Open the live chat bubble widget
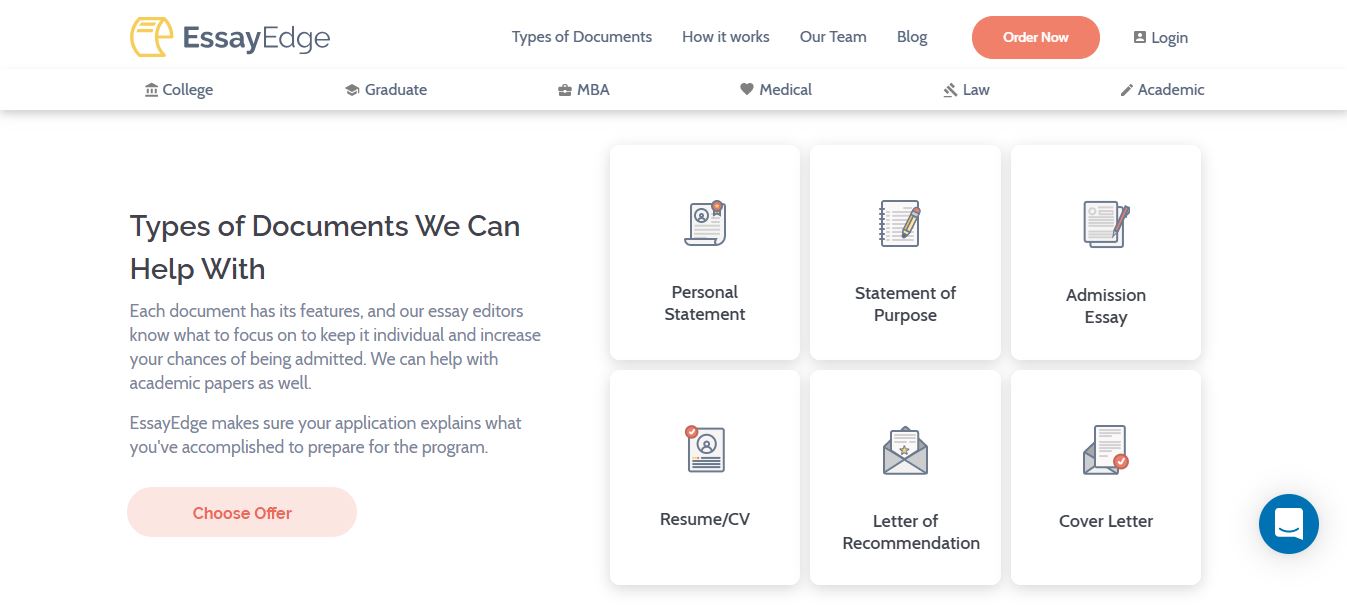The image size is (1347, 612). click(1289, 524)
